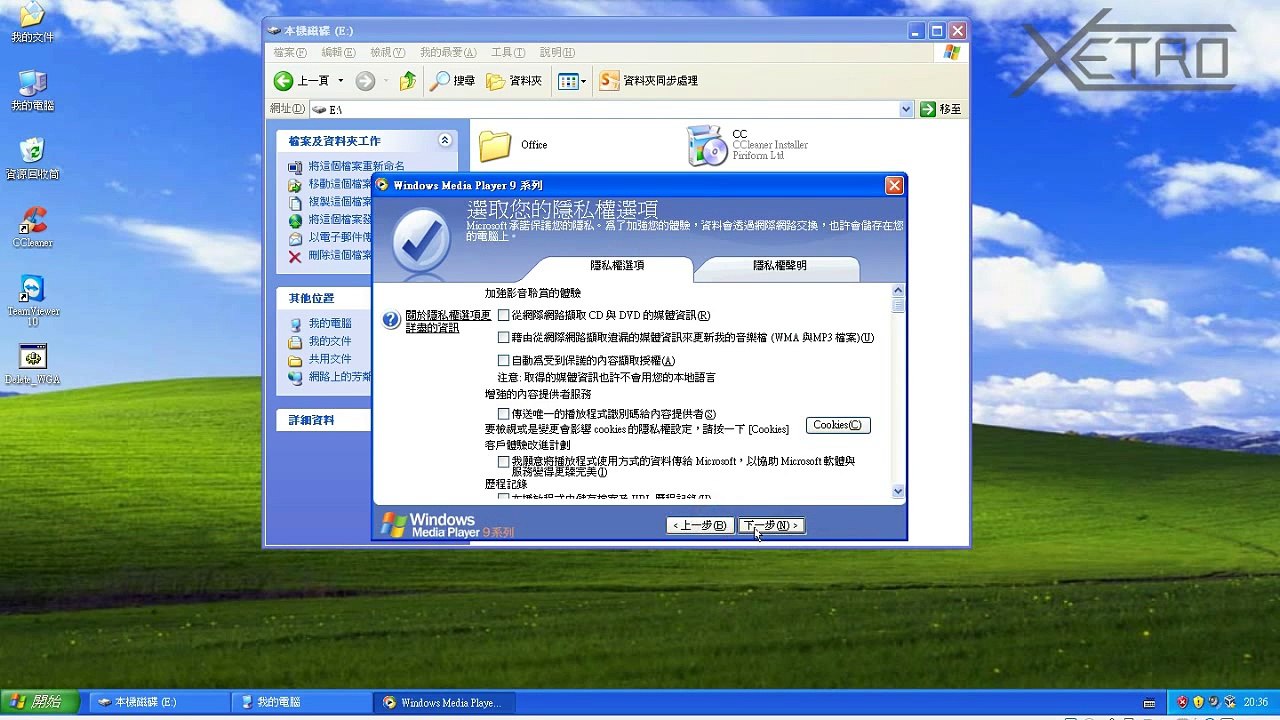Screen dimensions: 1280x720
Task: Check 傳送唯一的播放程式識別碼 option
Action: [x=504, y=414]
